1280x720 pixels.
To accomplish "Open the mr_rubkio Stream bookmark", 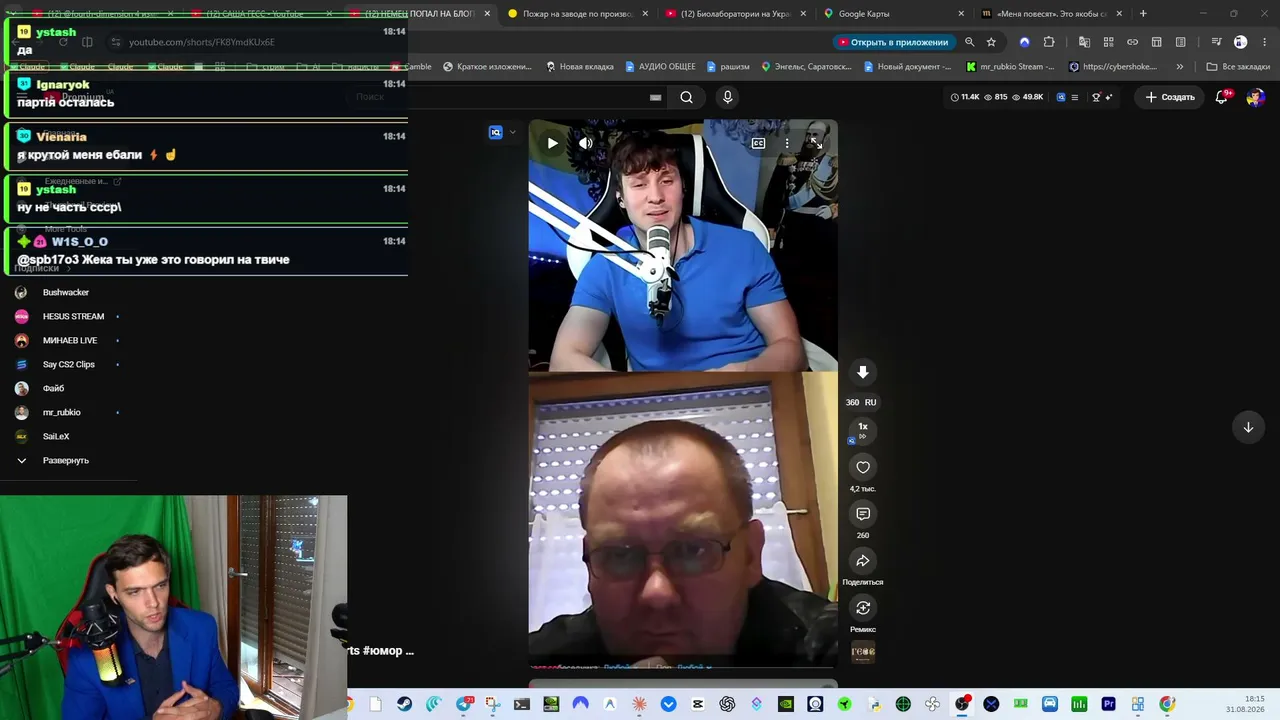I will 1010,67.
